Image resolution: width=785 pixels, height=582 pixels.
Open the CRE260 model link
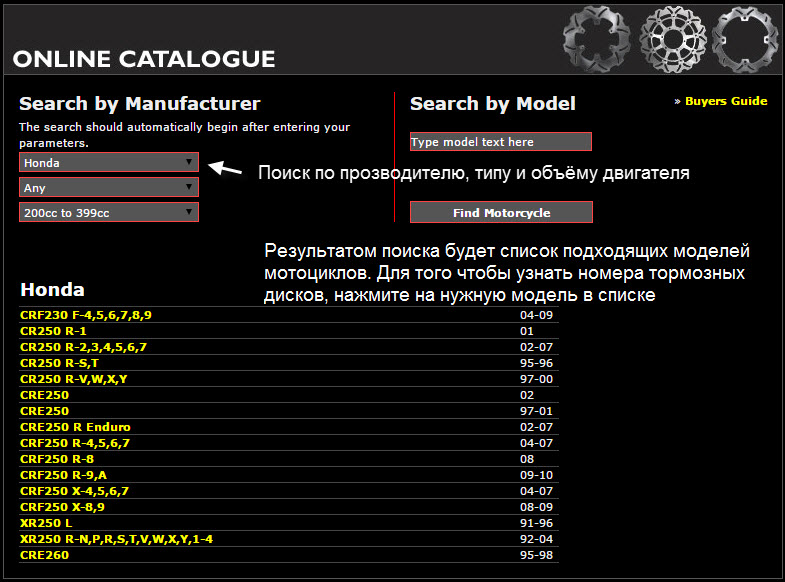tap(45, 555)
